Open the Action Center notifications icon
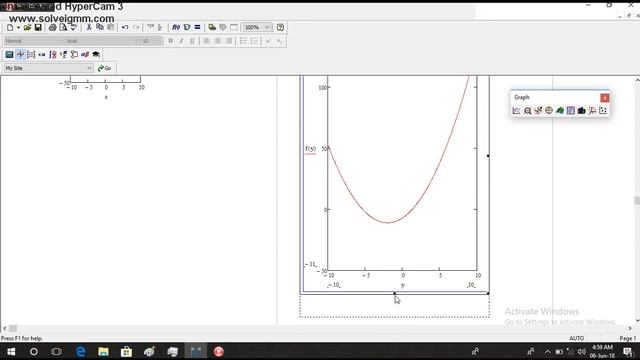The width and height of the screenshot is (640, 360). (x=628, y=351)
